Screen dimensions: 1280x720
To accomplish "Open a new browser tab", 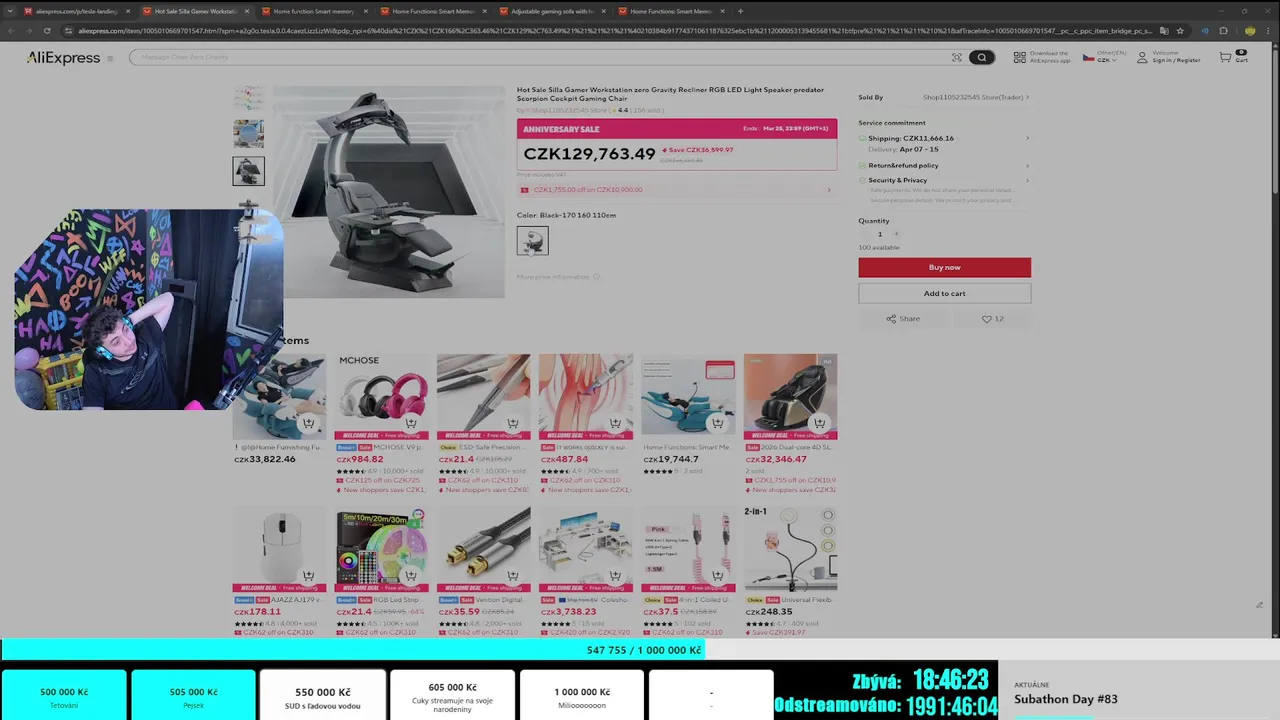I will click(x=740, y=11).
